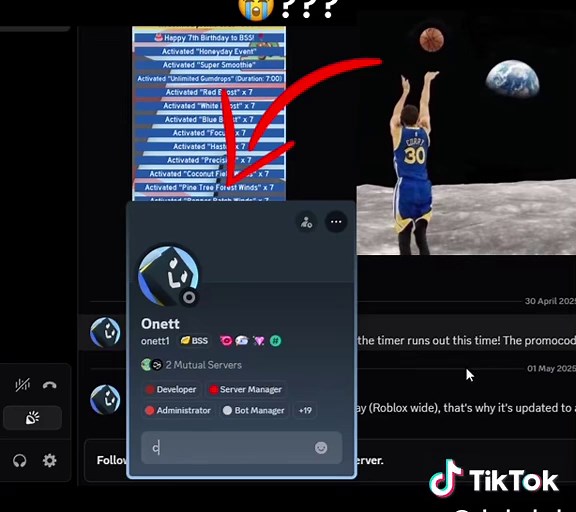576x512 pixels.
Task: Open the promo code list image
Action: point(209,113)
